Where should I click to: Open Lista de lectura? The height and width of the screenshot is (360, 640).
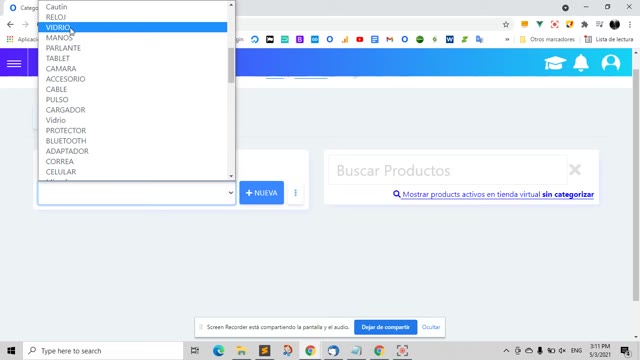[x=609, y=39]
